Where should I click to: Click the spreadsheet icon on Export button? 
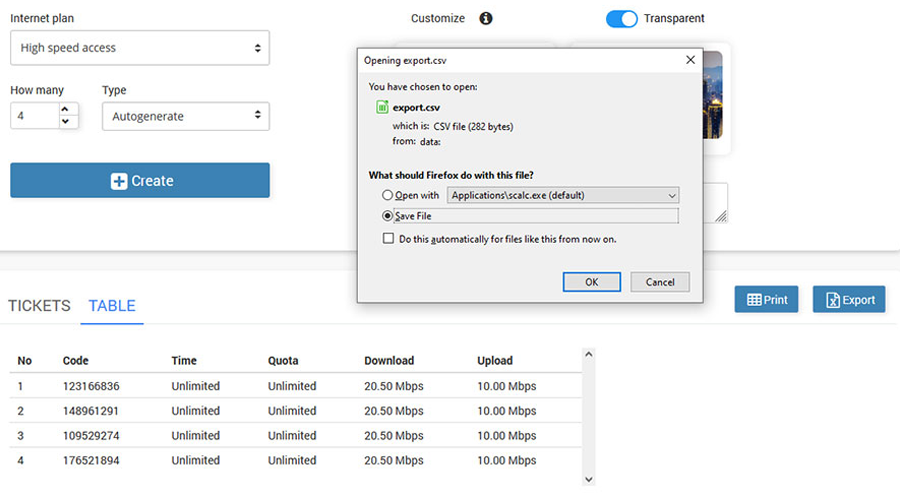[x=832, y=300]
